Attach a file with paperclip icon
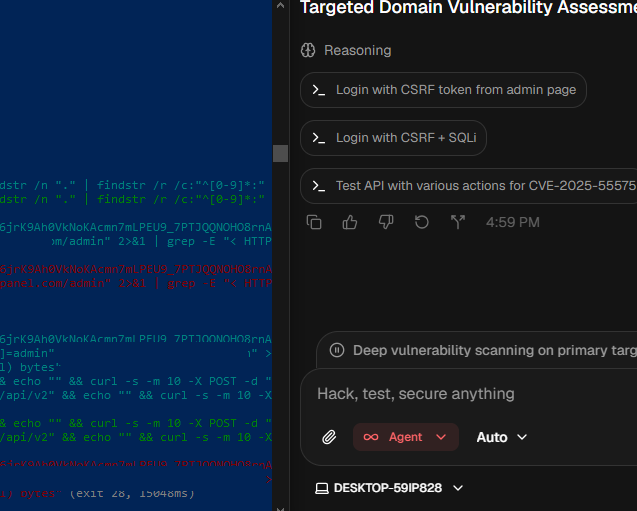Image resolution: width=637 pixels, height=511 pixels. point(329,437)
